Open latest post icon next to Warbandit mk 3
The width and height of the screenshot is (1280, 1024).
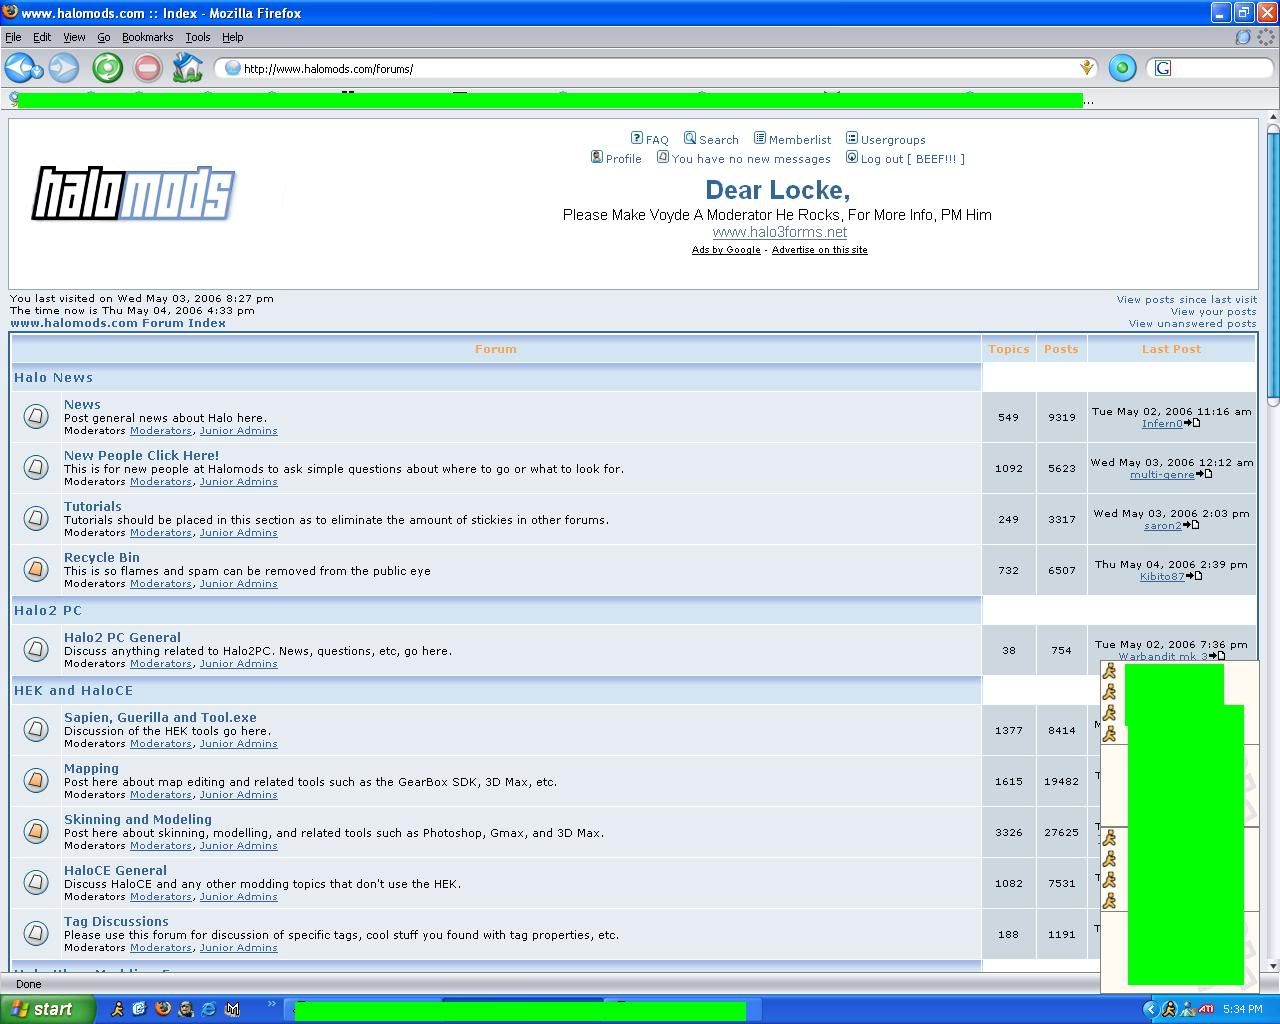click(x=1217, y=656)
